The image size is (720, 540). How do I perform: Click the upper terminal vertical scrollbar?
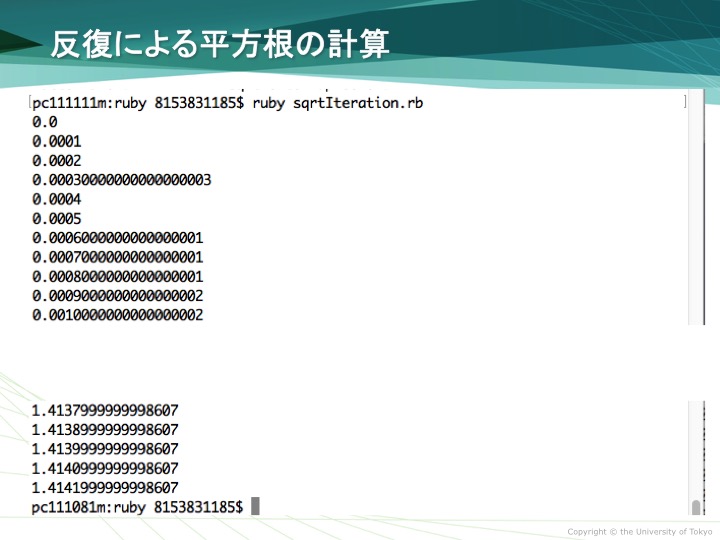pyautogui.click(x=696, y=208)
